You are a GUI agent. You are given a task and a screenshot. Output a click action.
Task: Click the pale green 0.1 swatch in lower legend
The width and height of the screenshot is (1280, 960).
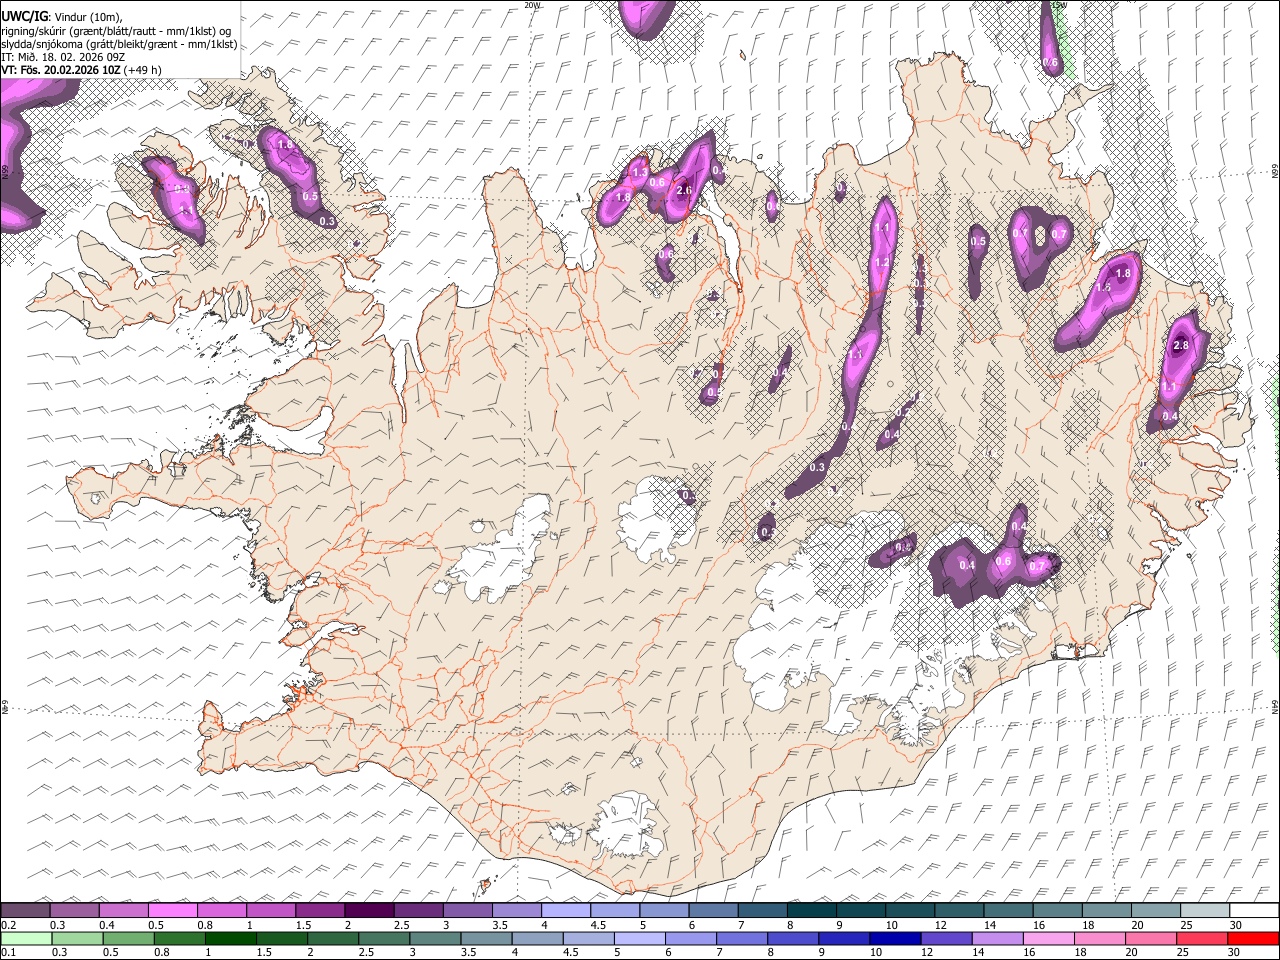pyautogui.click(x=26, y=938)
